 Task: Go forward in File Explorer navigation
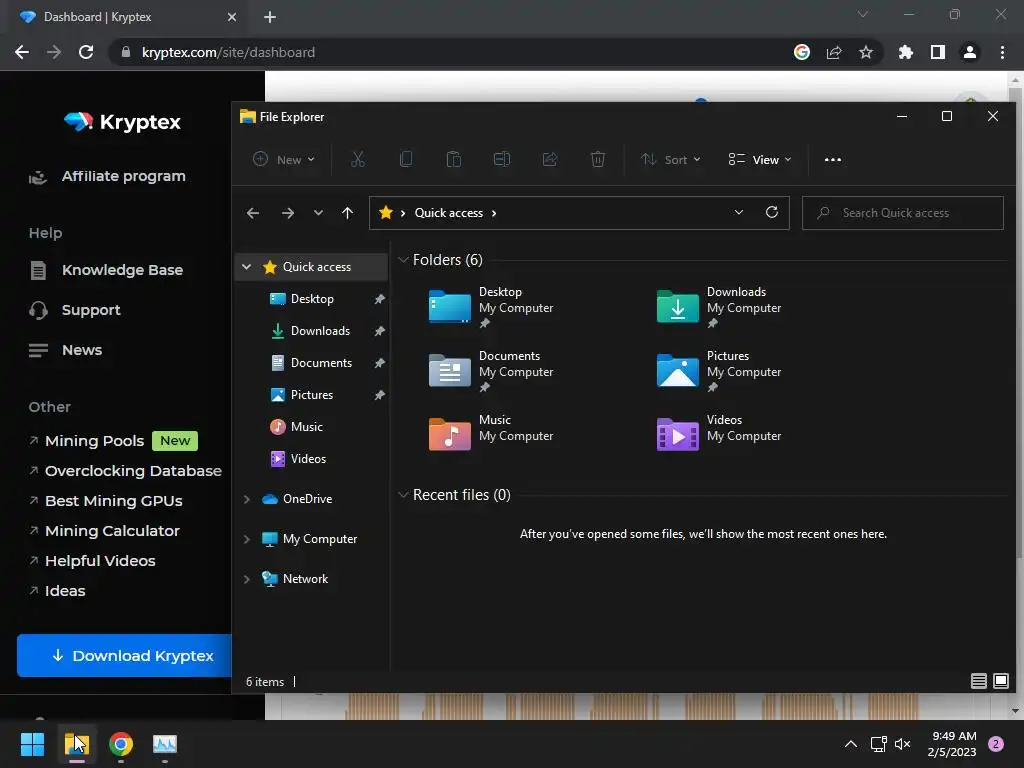coord(287,213)
